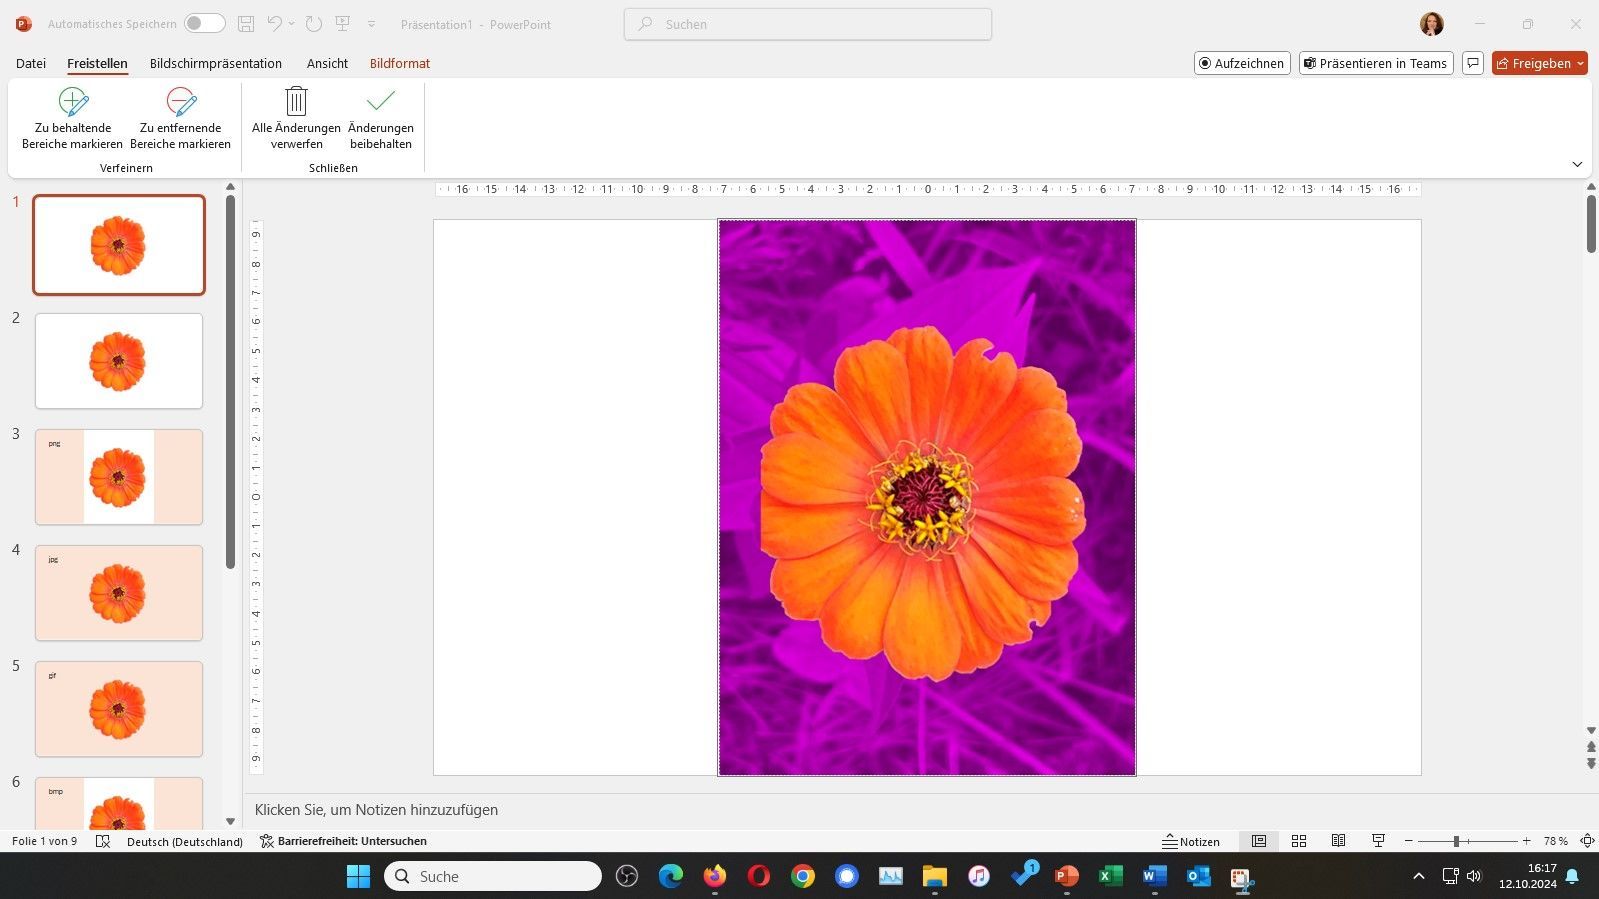1599x899 pixels.
Task: Click the zoom slider handle
Action: [x=1456, y=841]
